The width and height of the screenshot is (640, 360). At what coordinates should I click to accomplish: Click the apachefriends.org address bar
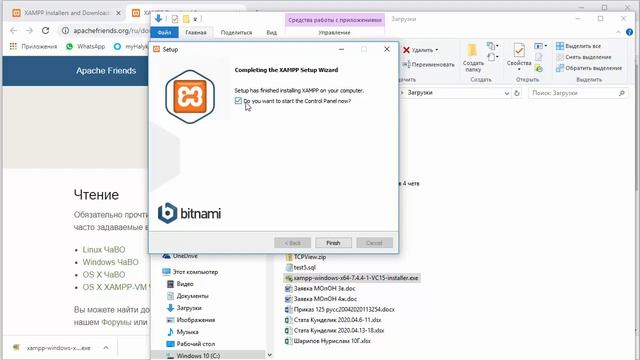(x=111, y=31)
